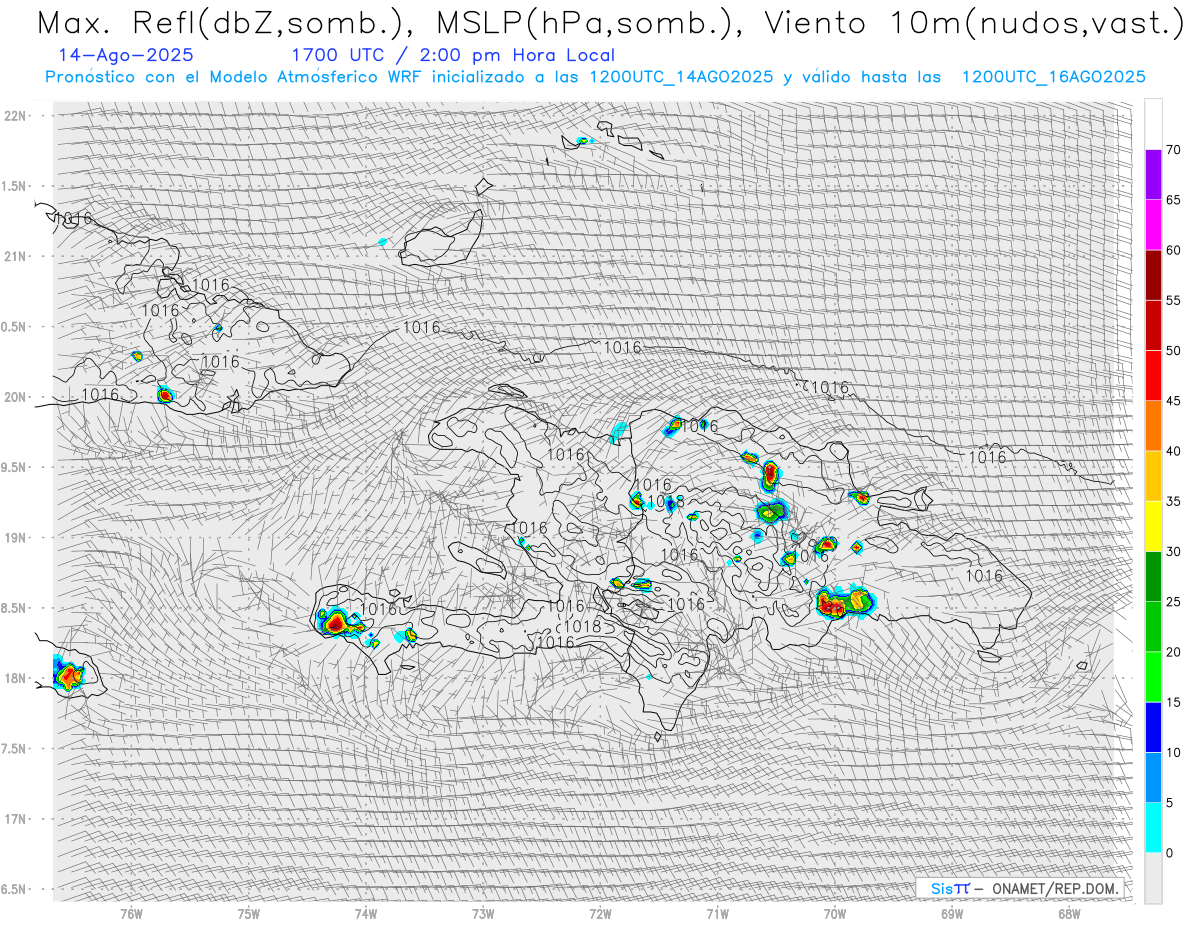This screenshot has height=927, width=1200.
Task: Click the colorbar label 70
Action: [x=1173, y=150]
